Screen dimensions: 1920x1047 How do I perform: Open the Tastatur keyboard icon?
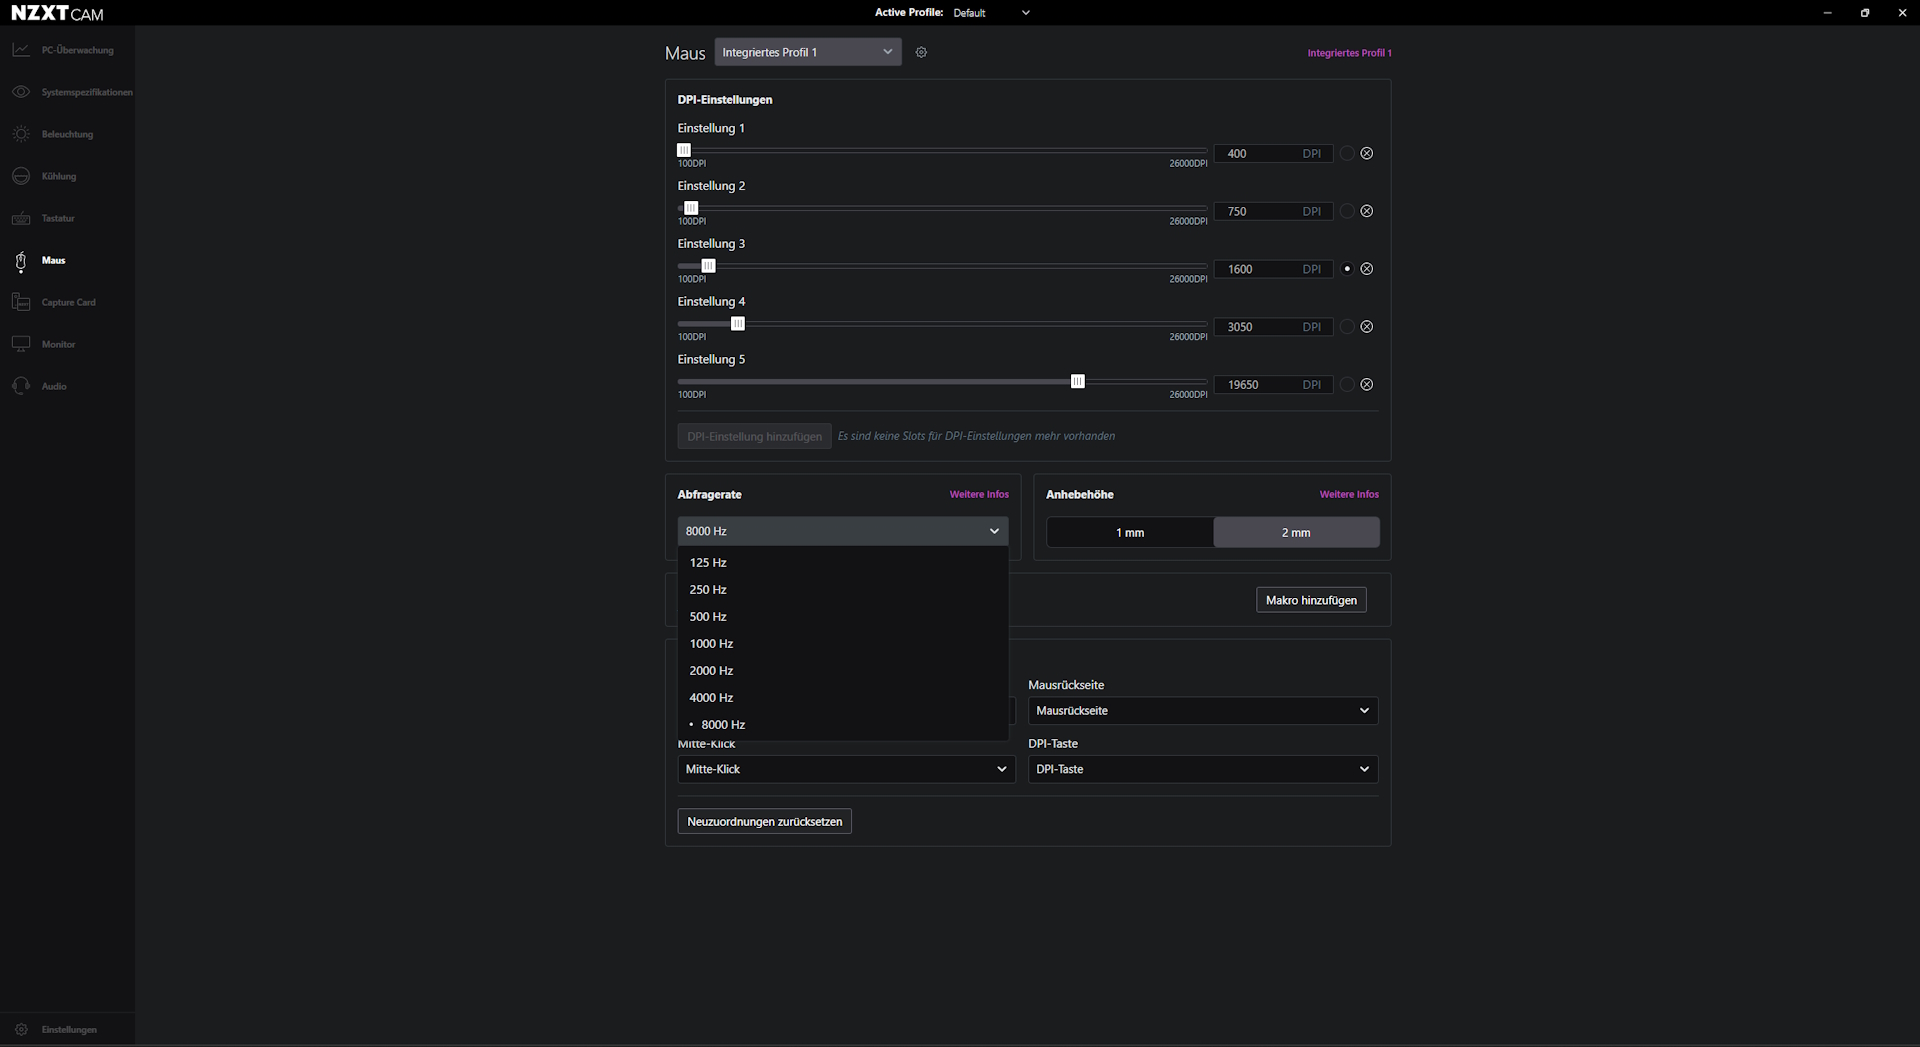21,218
